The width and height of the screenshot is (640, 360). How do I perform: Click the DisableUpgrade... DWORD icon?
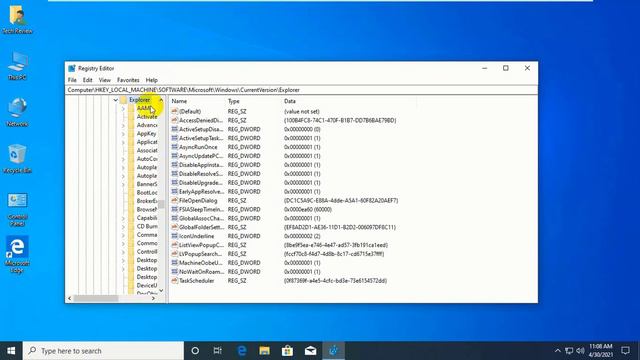[x=175, y=183]
